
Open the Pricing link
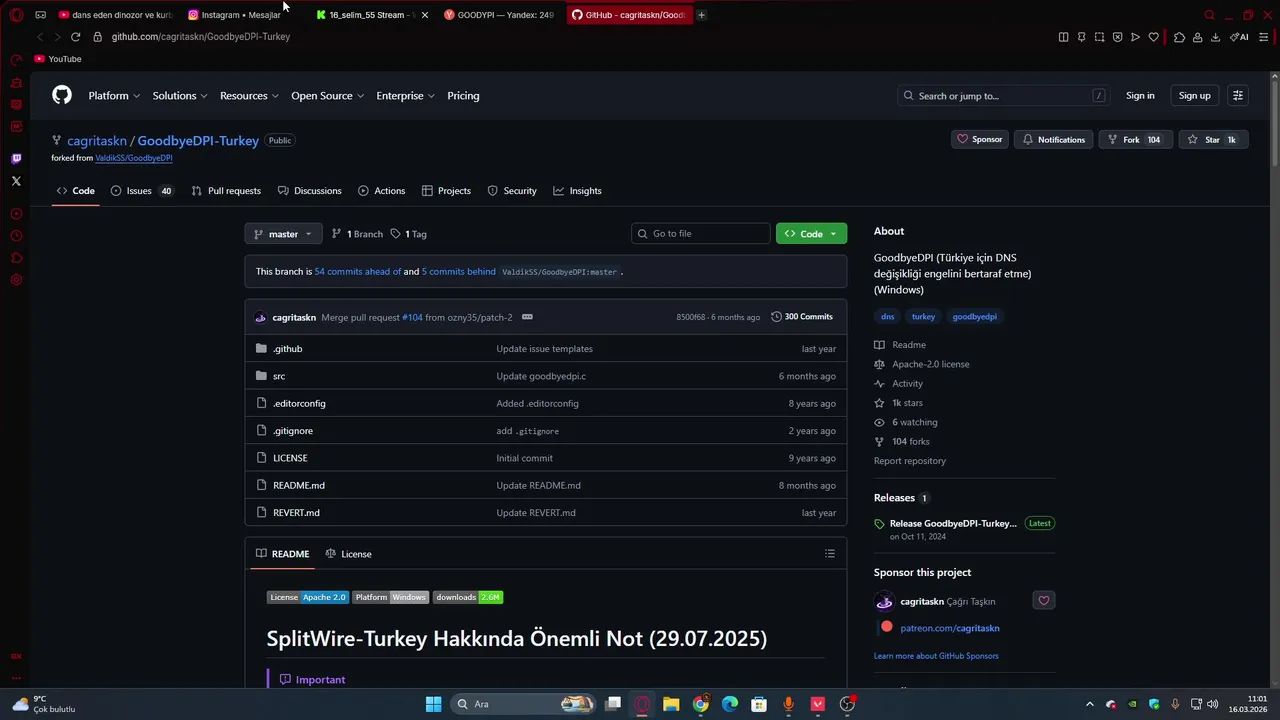[x=463, y=96]
